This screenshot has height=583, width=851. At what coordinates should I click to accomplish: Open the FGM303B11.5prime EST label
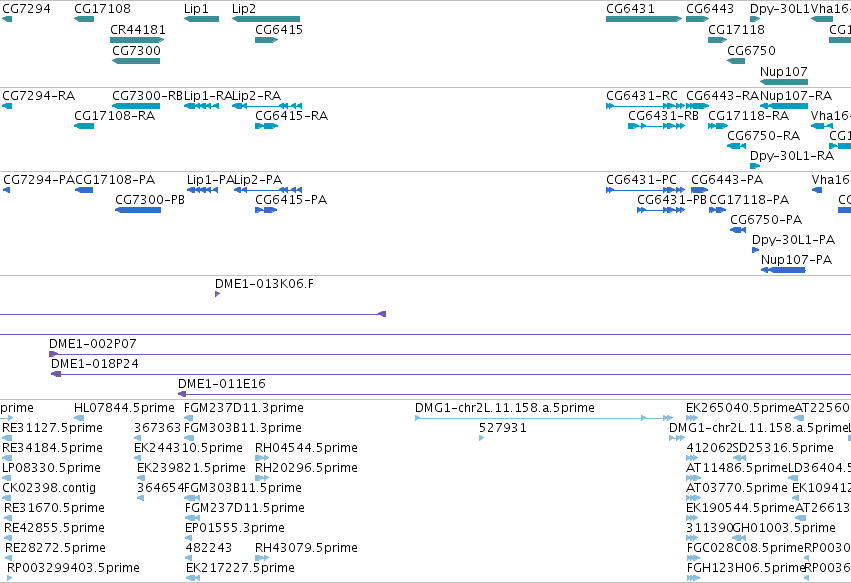pyautogui.click(x=243, y=488)
